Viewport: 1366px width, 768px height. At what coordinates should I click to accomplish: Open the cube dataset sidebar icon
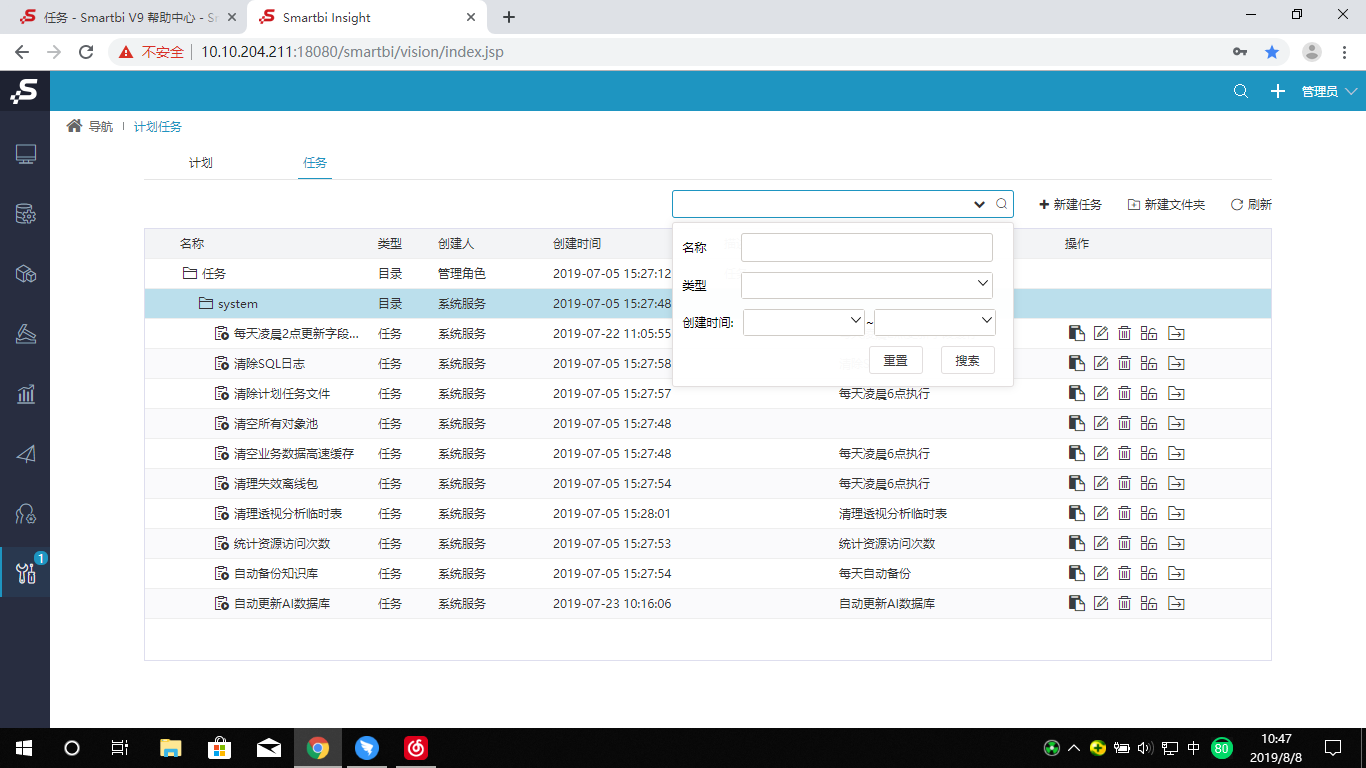tap(26, 274)
